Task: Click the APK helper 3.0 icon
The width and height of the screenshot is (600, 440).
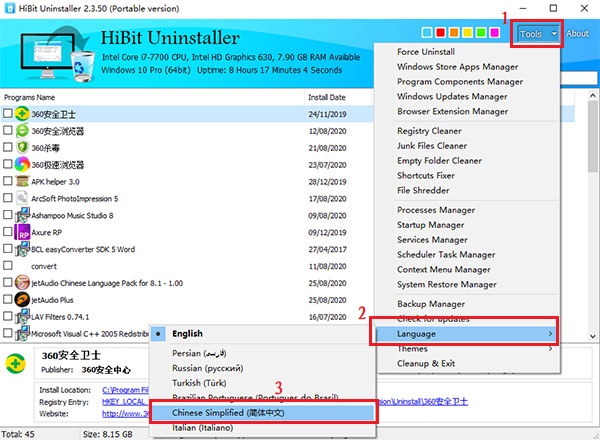Action: click(x=22, y=181)
